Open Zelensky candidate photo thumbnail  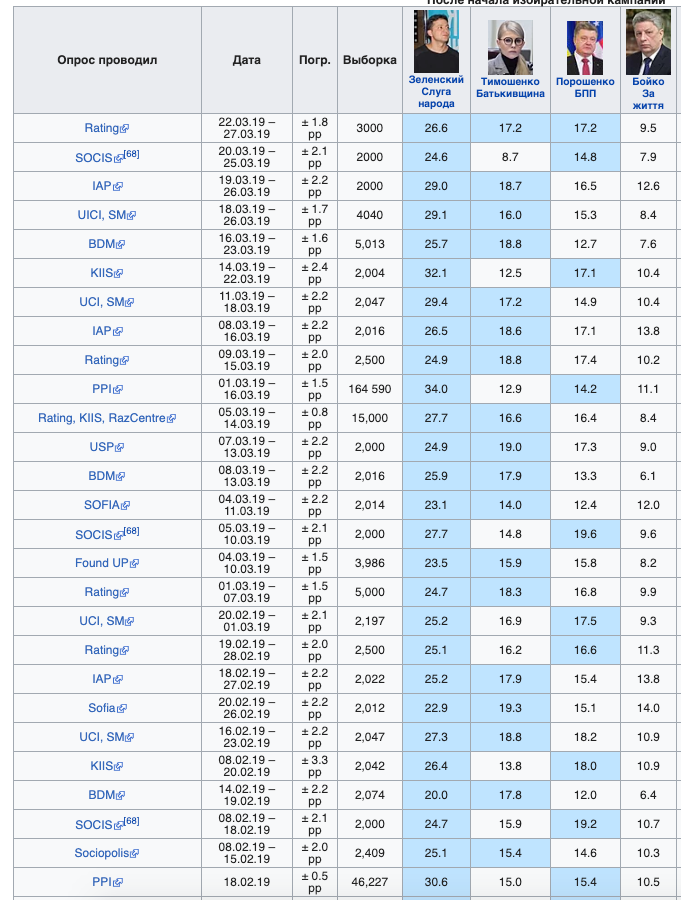(436, 41)
